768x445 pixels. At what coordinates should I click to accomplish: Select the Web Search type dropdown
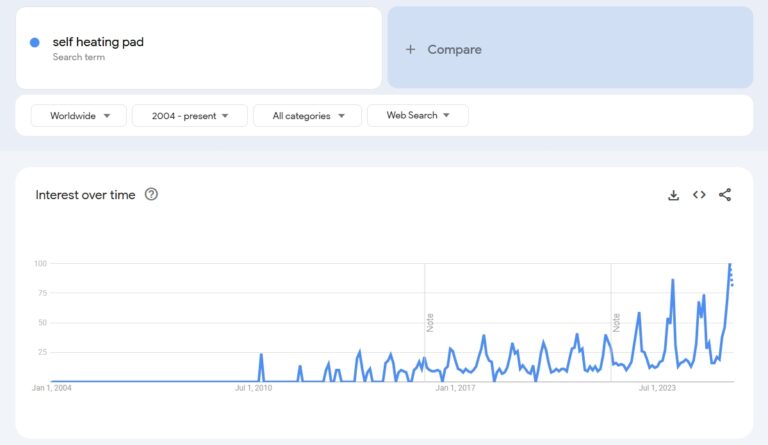(417, 116)
